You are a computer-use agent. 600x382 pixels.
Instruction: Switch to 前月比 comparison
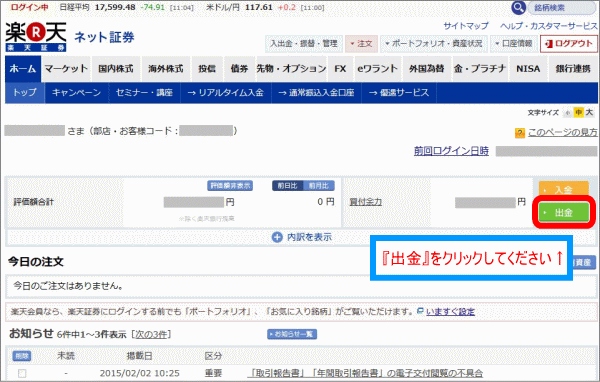click(319, 186)
